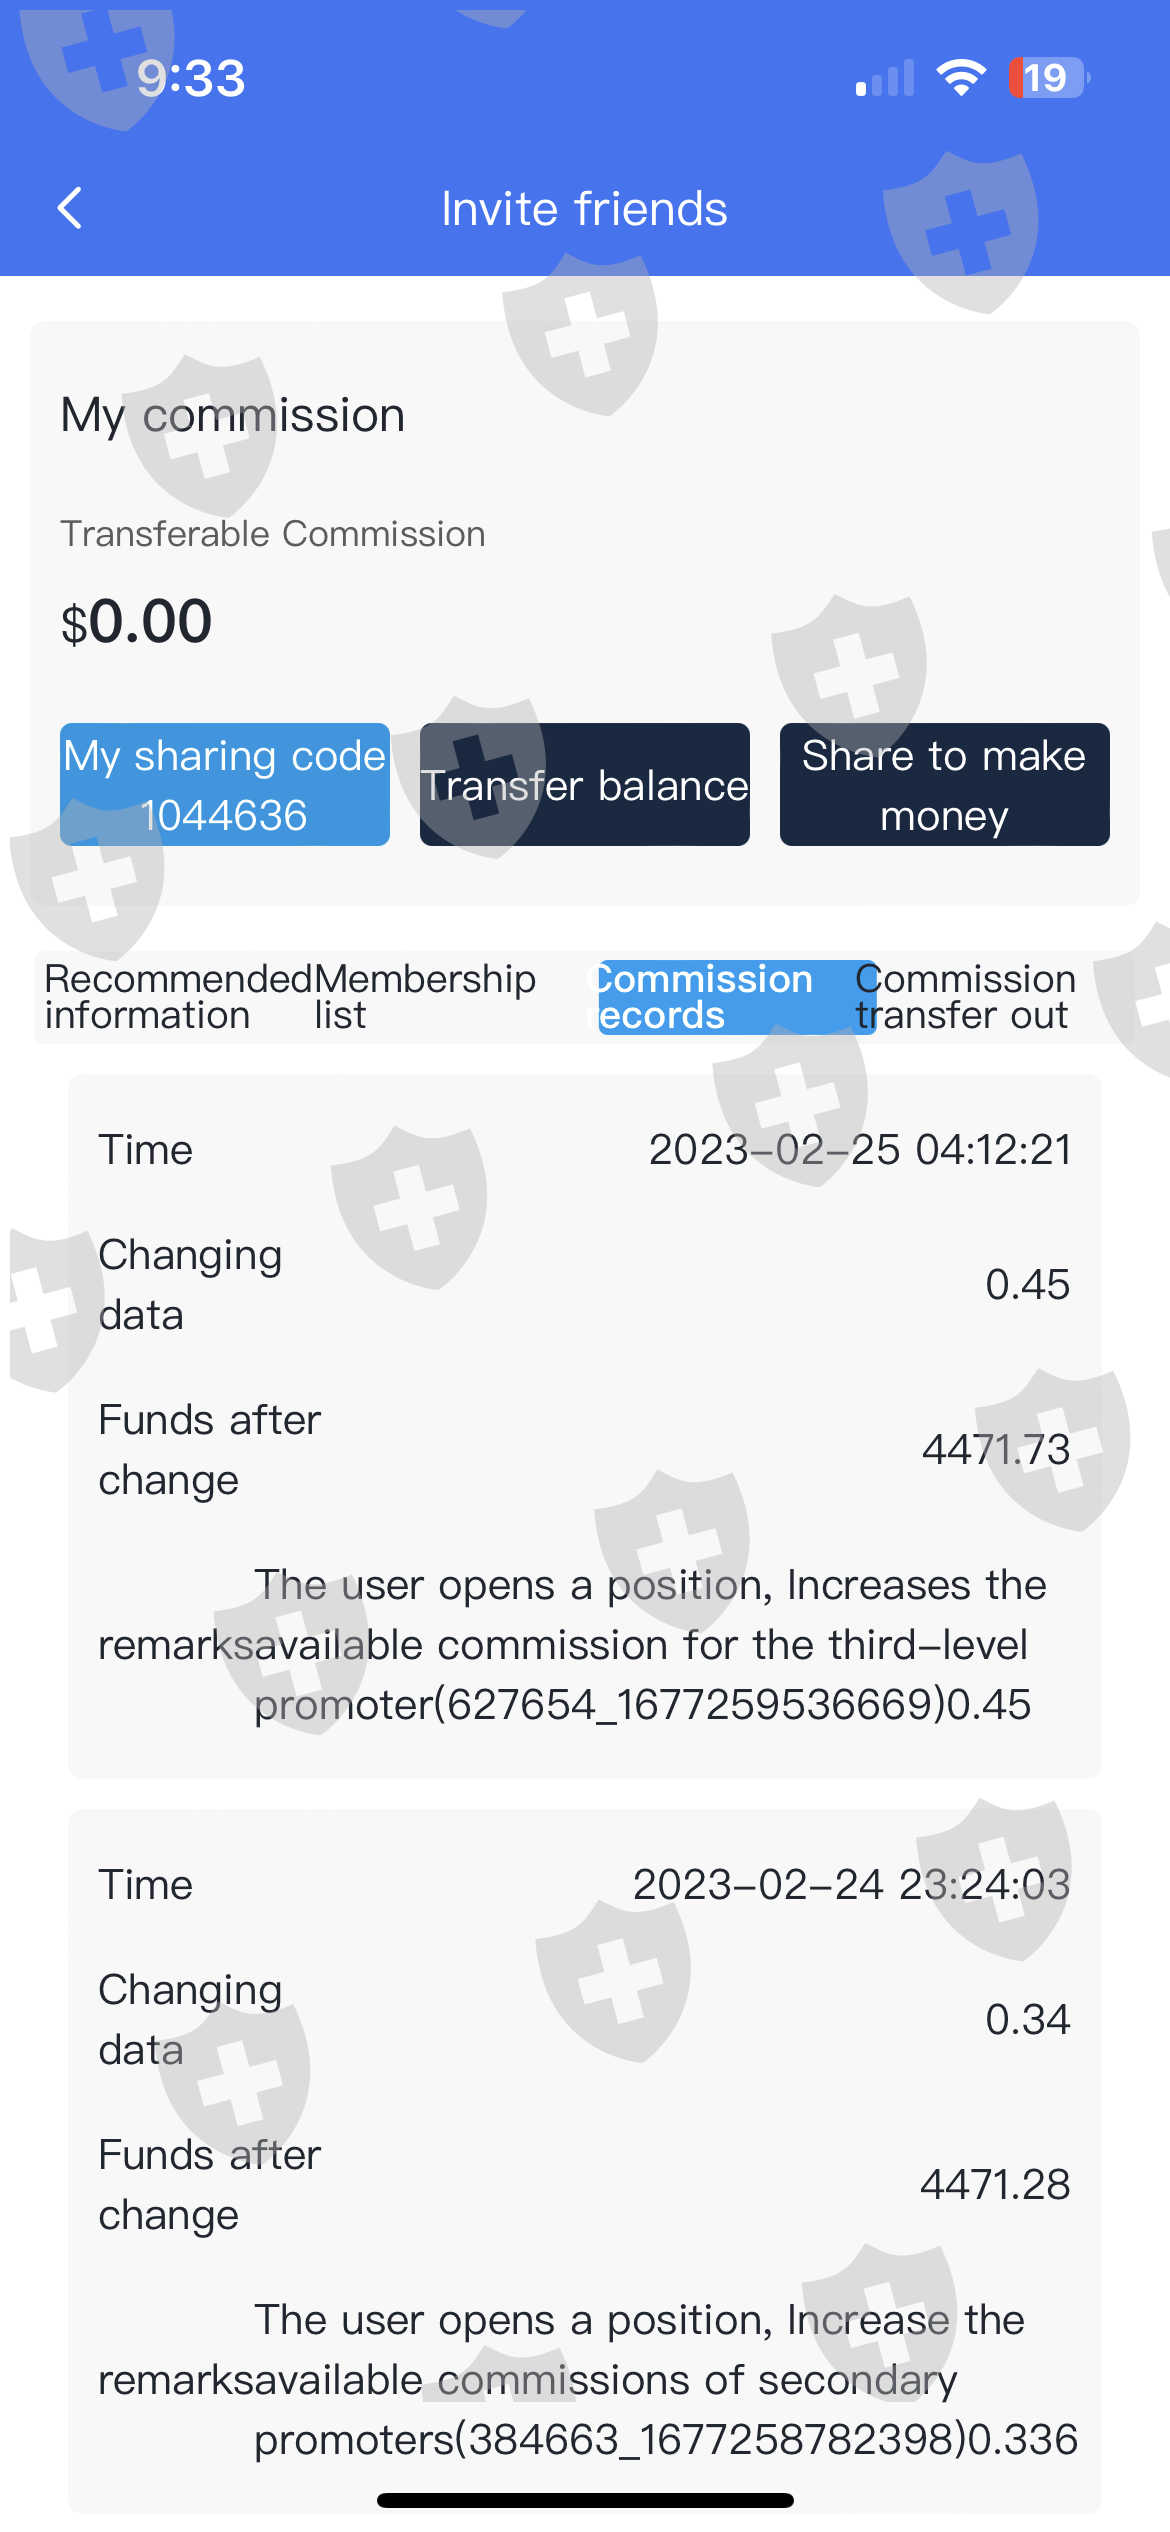Tap the 2023-02-24 23:24:03 timestamp
The image size is (1170, 2532).
point(852,1884)
